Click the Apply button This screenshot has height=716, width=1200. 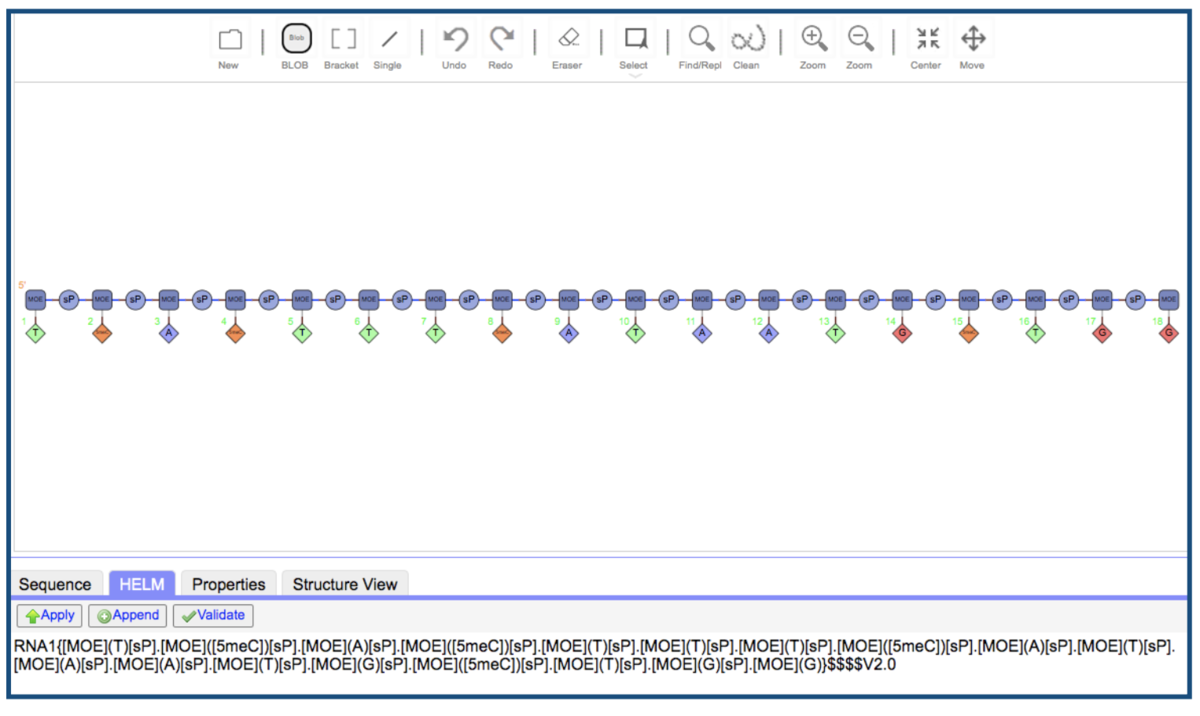point(50,616)
